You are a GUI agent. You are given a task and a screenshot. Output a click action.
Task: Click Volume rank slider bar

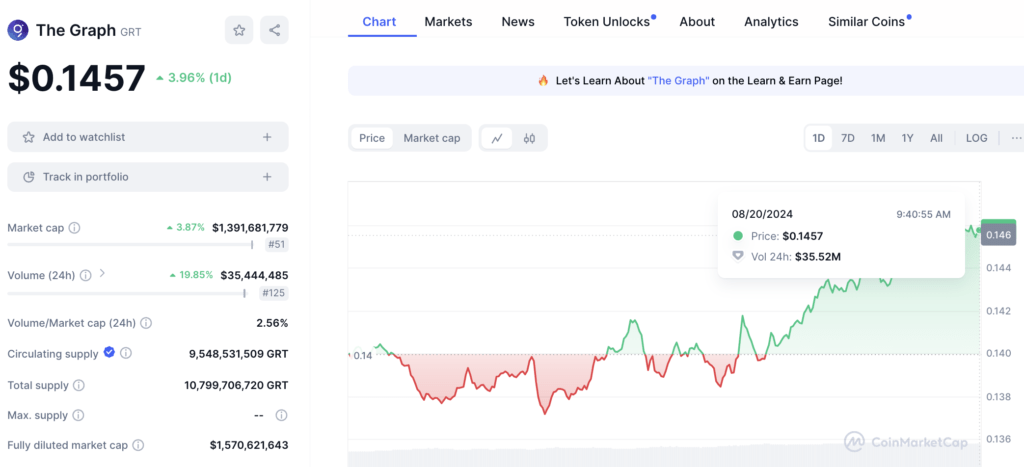point(127,293)
